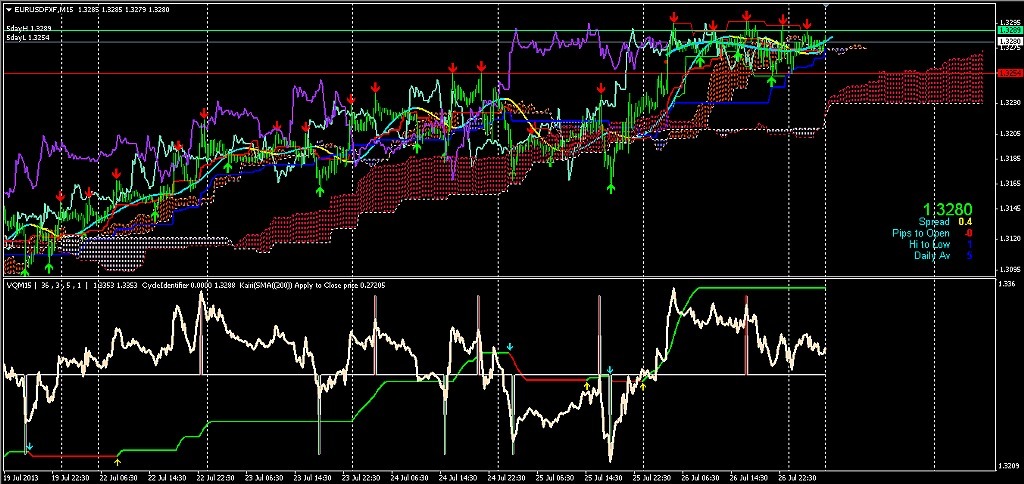Select cyan down arrow near 24 Jul 22:30
The height and width of the screenshot is (484, 1024).
click(511, 346)
